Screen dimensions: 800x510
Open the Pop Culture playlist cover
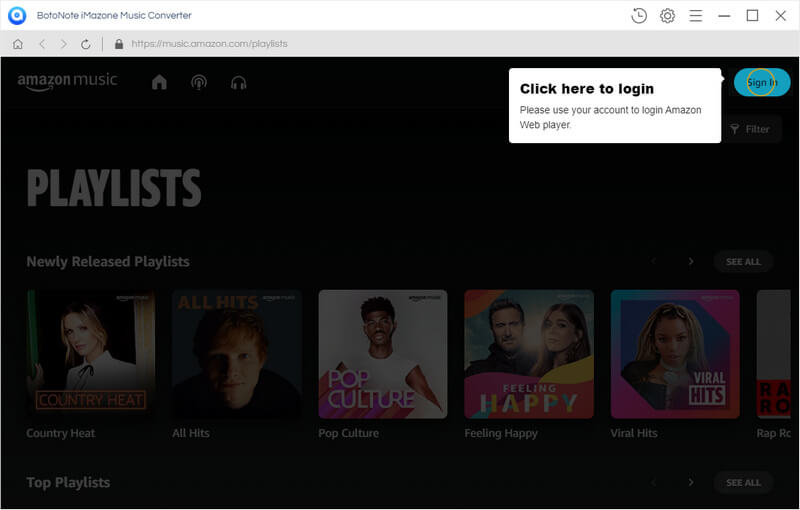(x=383, y=354)
